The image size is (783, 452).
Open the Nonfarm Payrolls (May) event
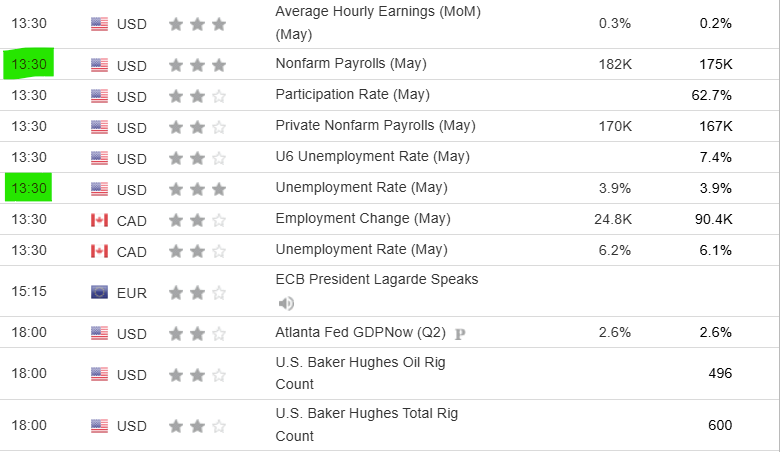(351, 63)
